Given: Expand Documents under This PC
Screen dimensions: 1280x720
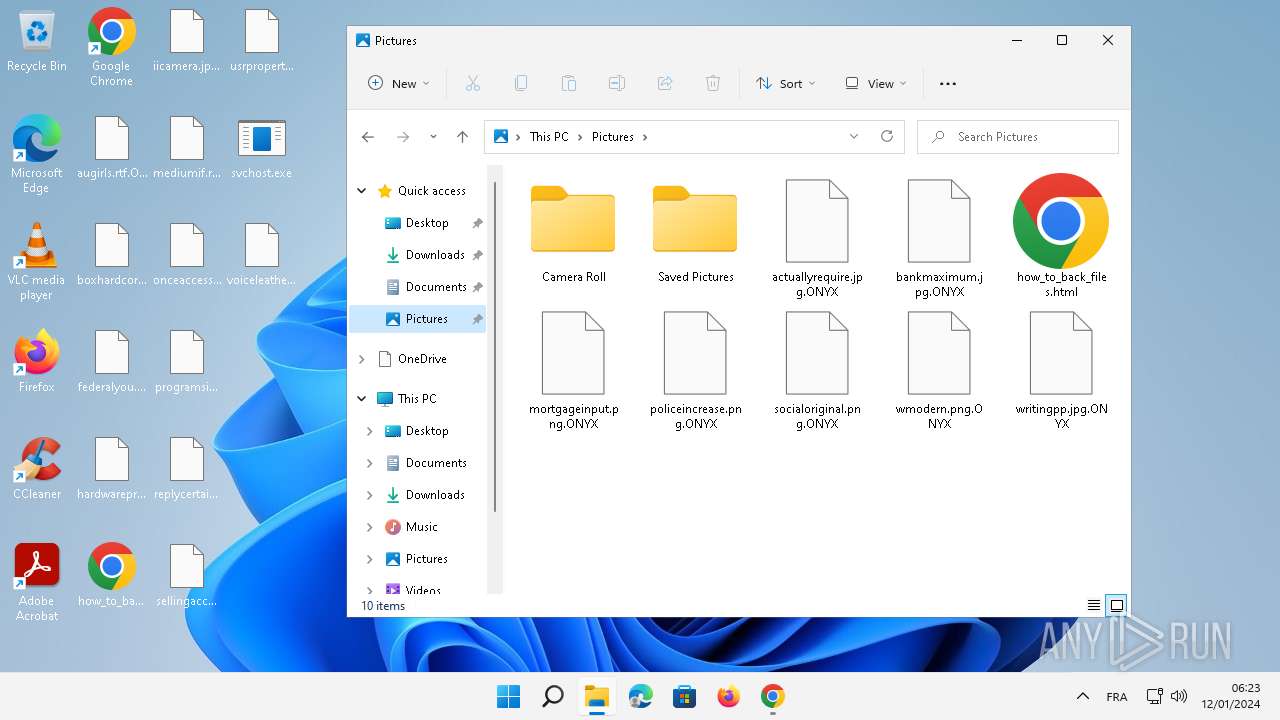Looking at the screenshot, I should [370, 463].
